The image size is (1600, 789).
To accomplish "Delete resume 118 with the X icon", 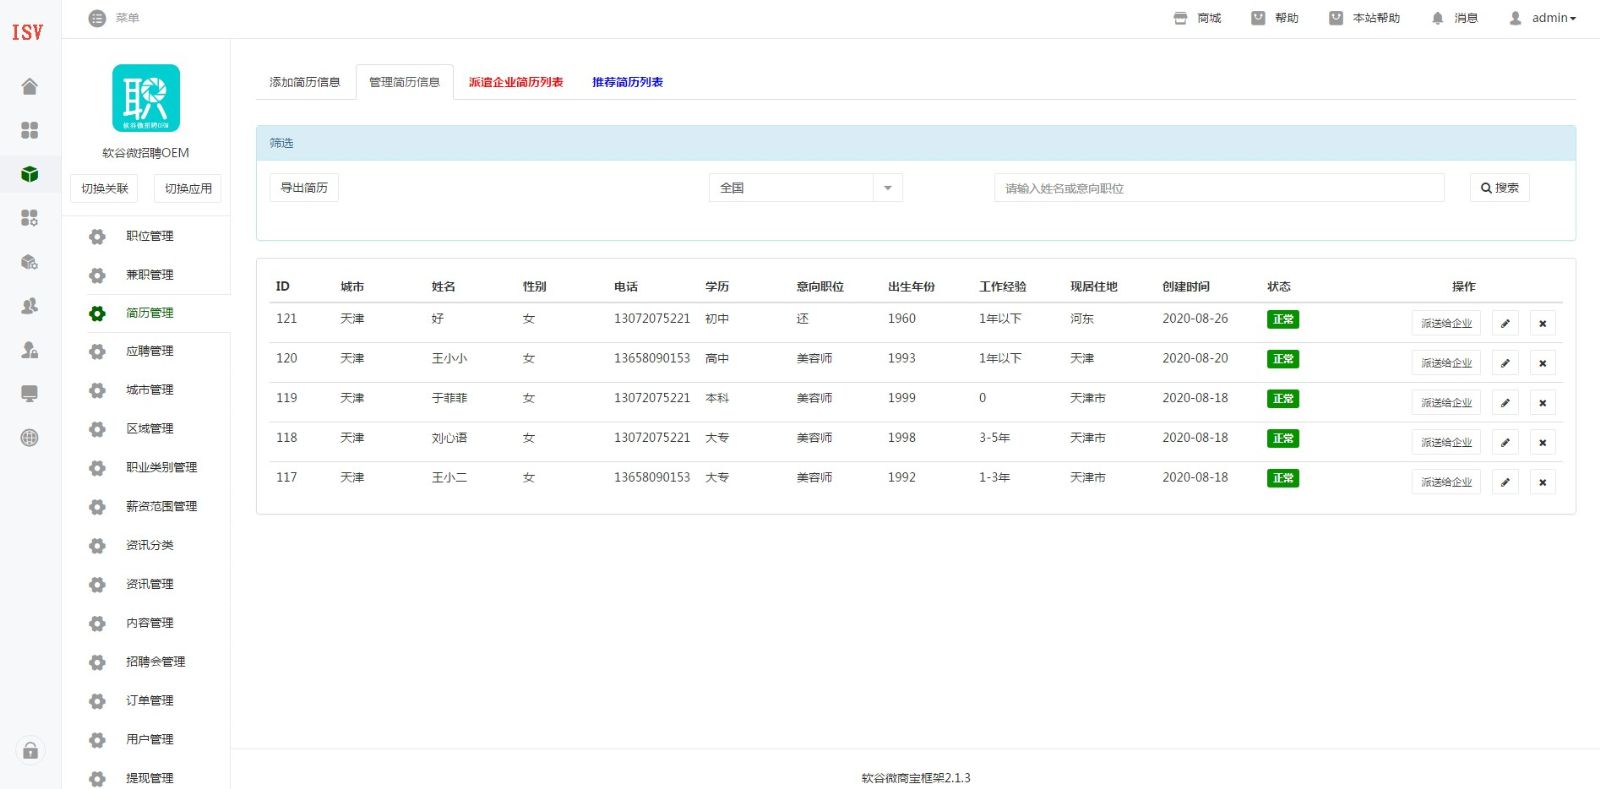I will [x=1543, y=442].
